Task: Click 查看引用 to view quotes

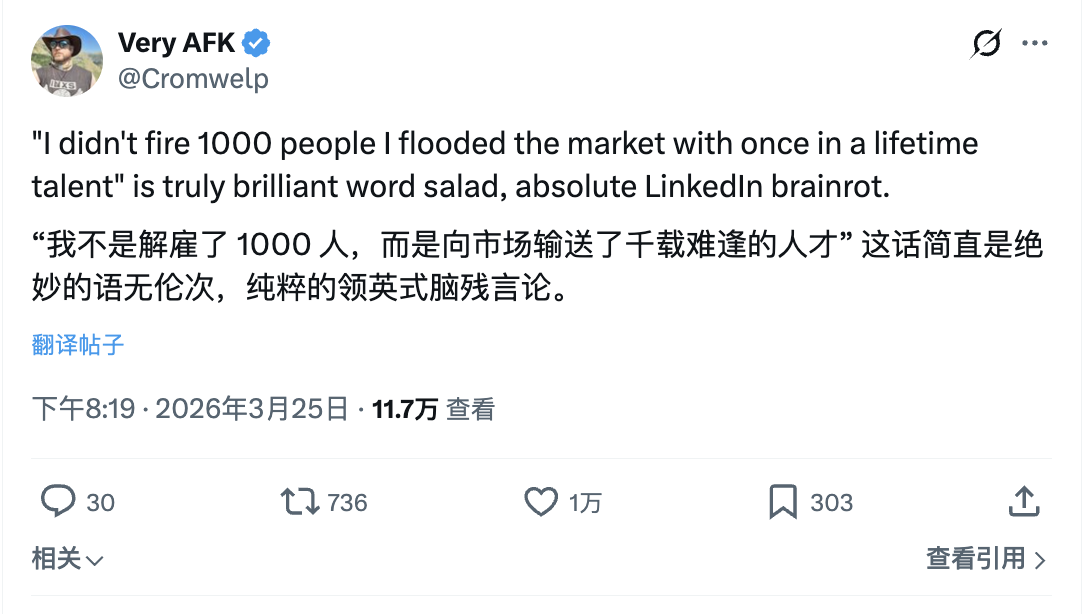Action: [985, 559]
